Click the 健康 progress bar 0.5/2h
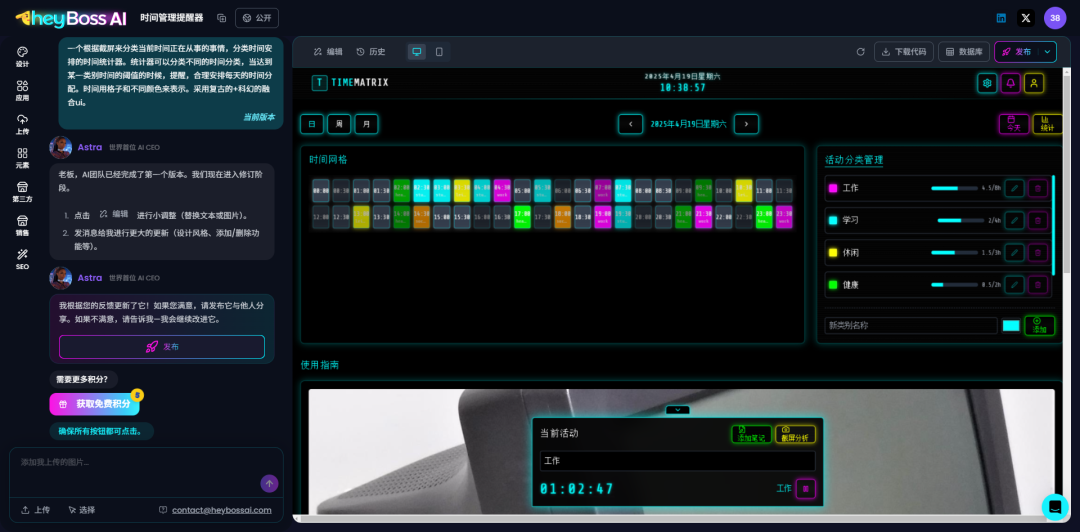This screenshot has width=1080, height=532. click(954, 285)
